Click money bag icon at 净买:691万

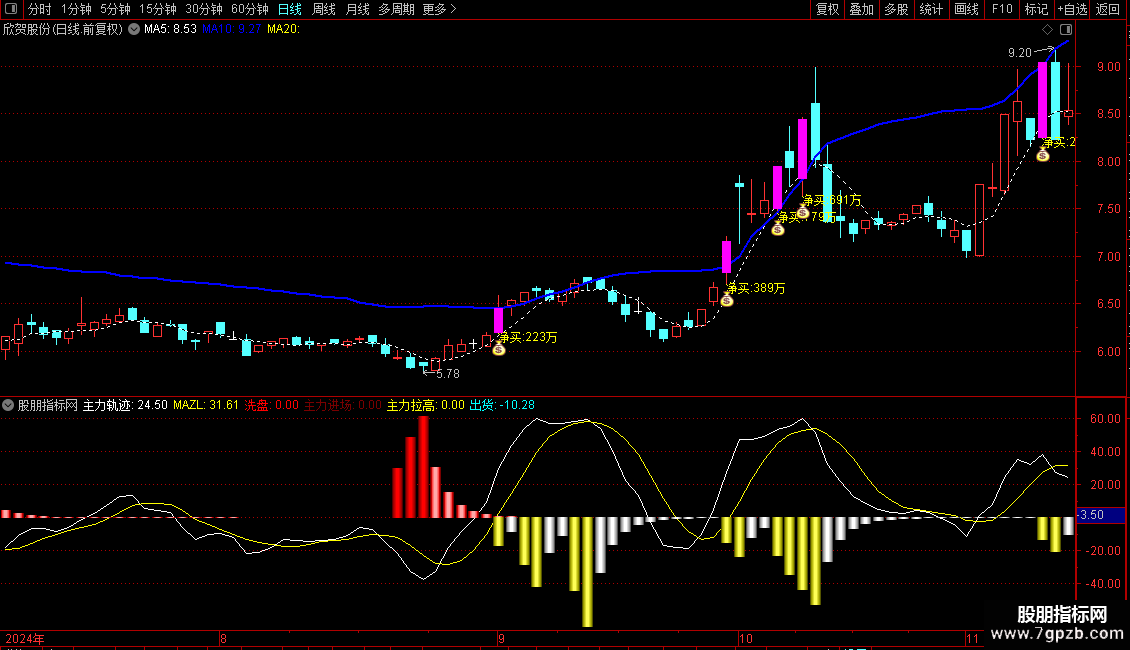tap(803, 212)
